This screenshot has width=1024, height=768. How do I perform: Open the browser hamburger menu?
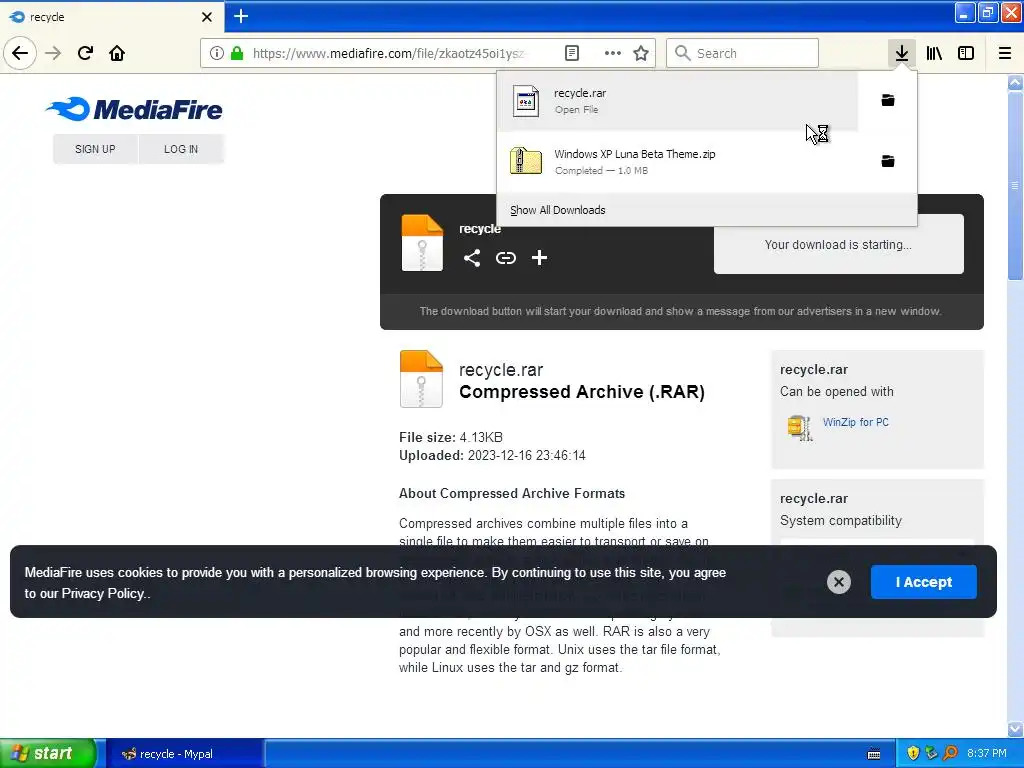tap(1004, 53)
